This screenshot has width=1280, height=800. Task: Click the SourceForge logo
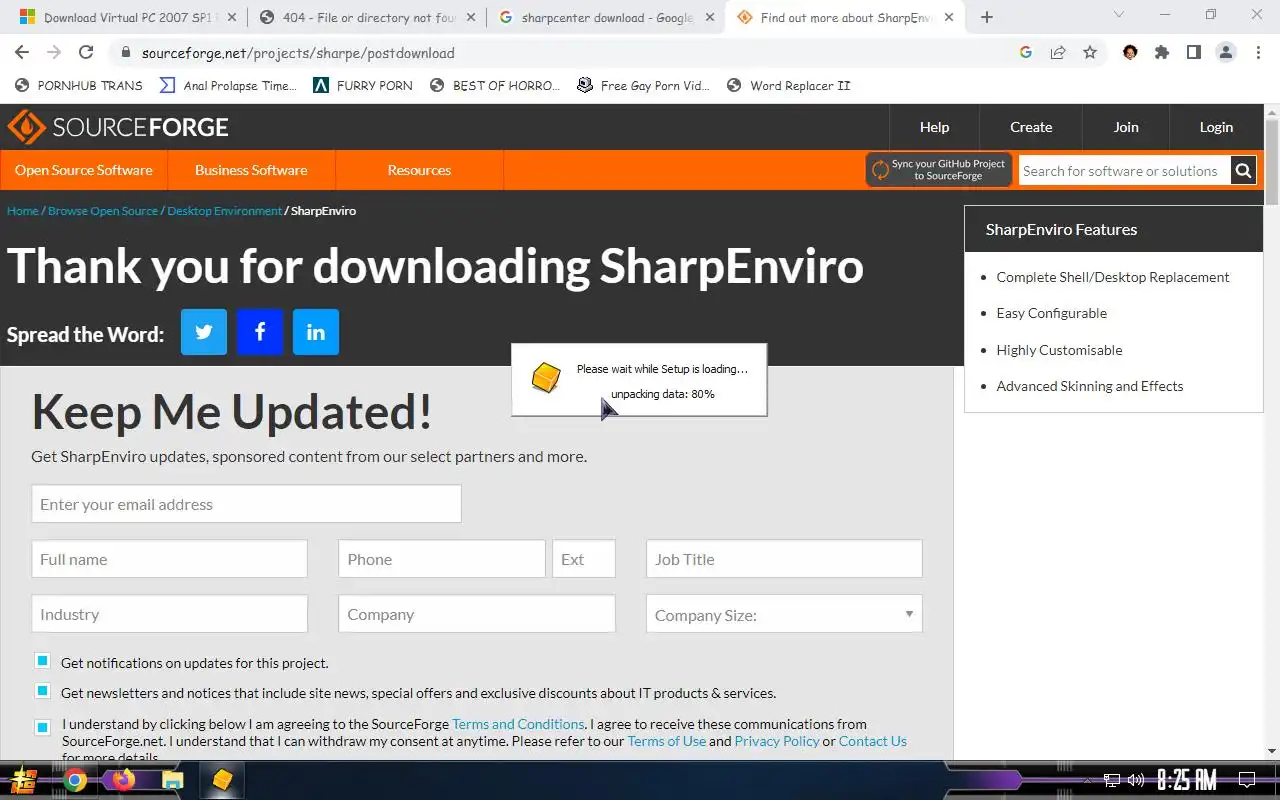118,127
